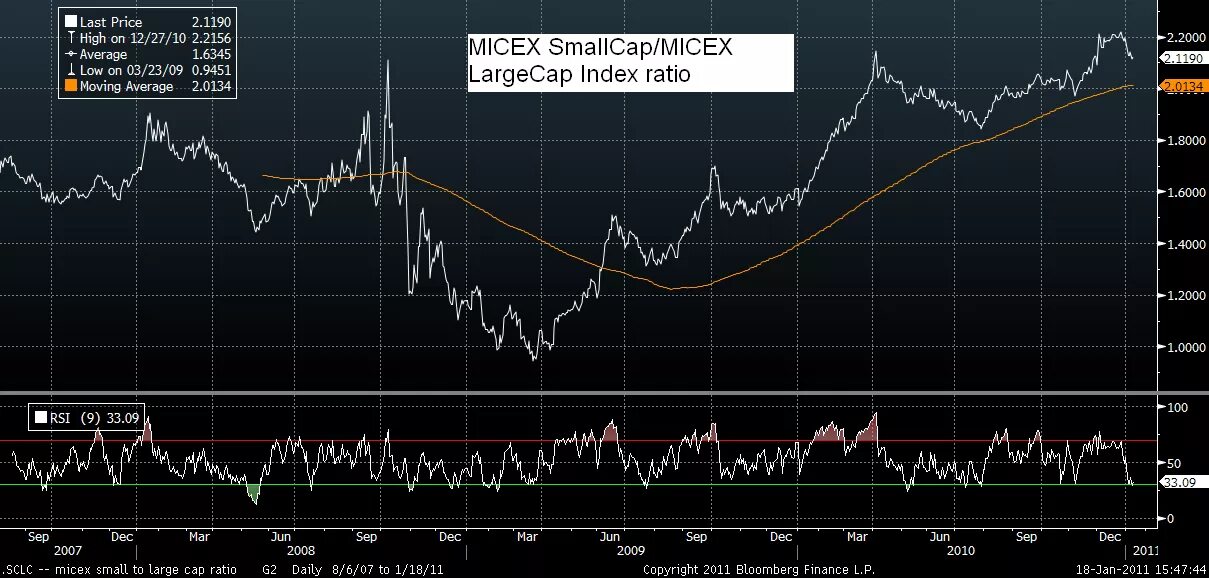Screen dimensions: 1209x578
Task: Click the 2009 year label on the time axis
Action: pyautogui.click(x=631, y=551)
